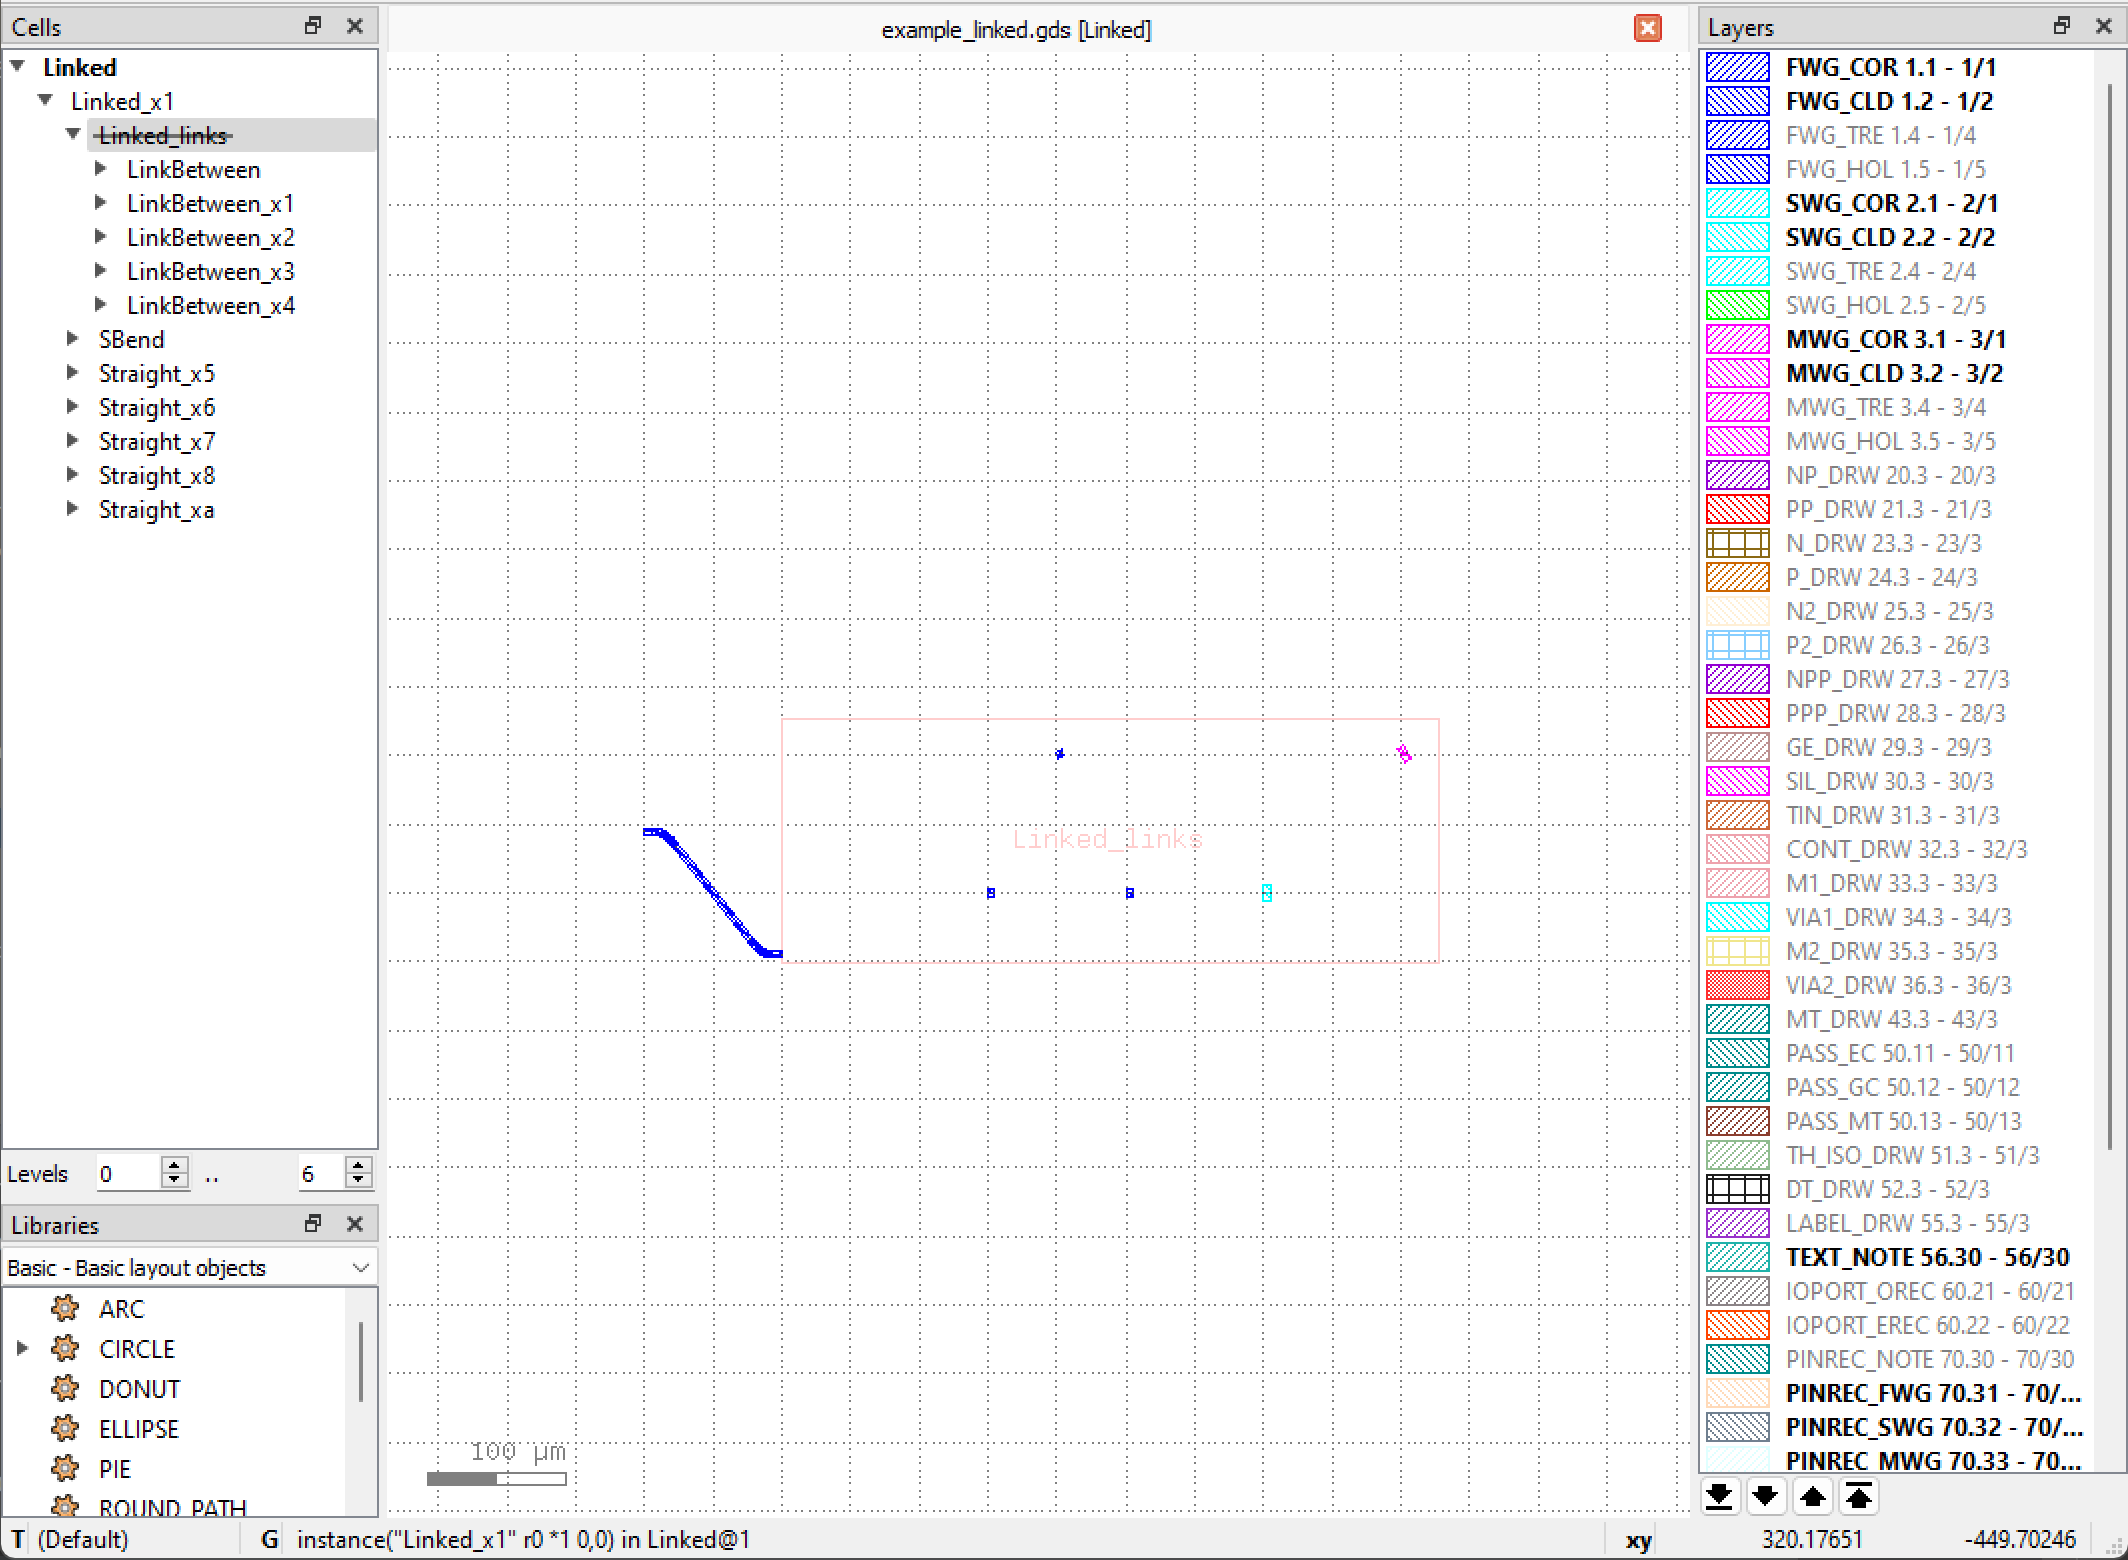
Task: Select the PASS_MT 50.13 layer
Action: tap(1903, 1121)
